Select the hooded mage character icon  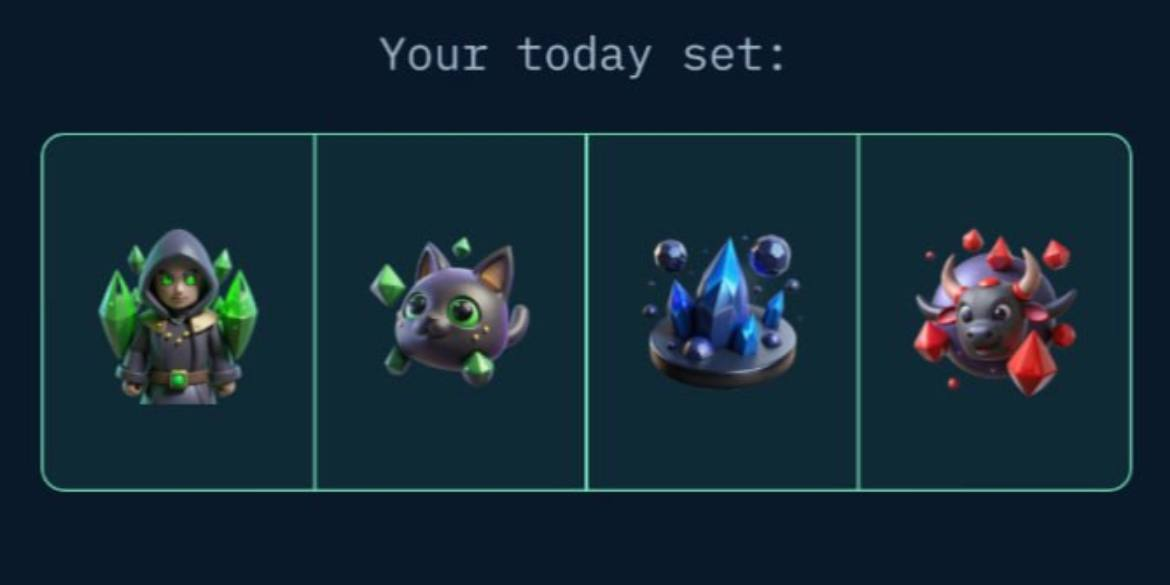coord(178,316)
